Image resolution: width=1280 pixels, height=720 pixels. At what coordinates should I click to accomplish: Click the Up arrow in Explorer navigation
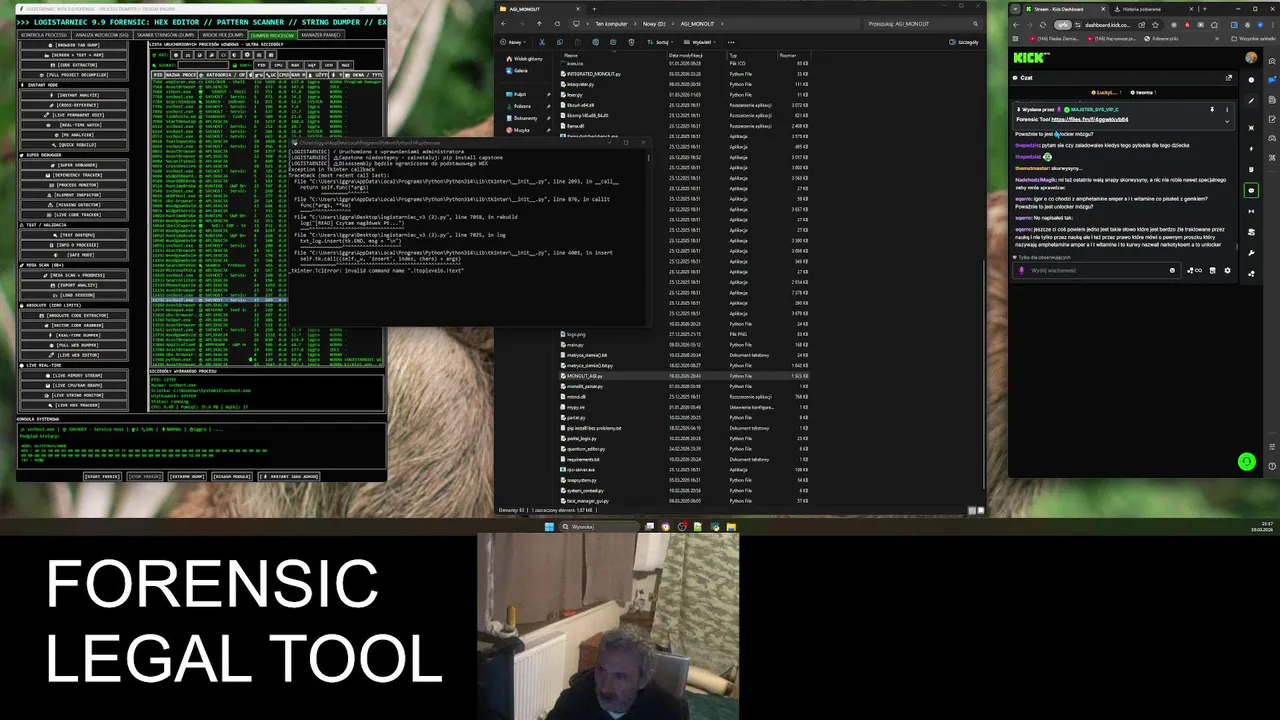tap(539, 24)
